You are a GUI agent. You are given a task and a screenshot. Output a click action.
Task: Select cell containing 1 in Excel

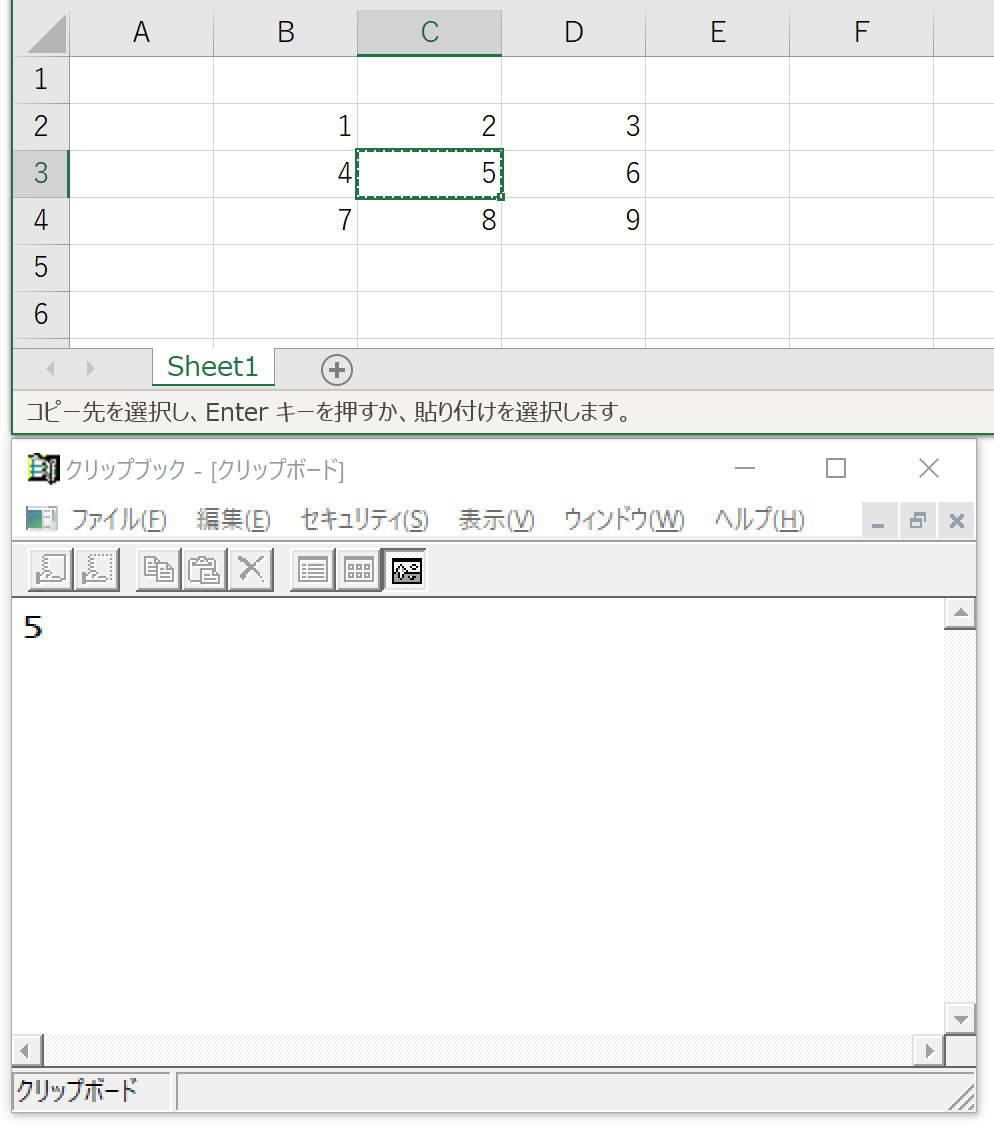tap(286, 126)
